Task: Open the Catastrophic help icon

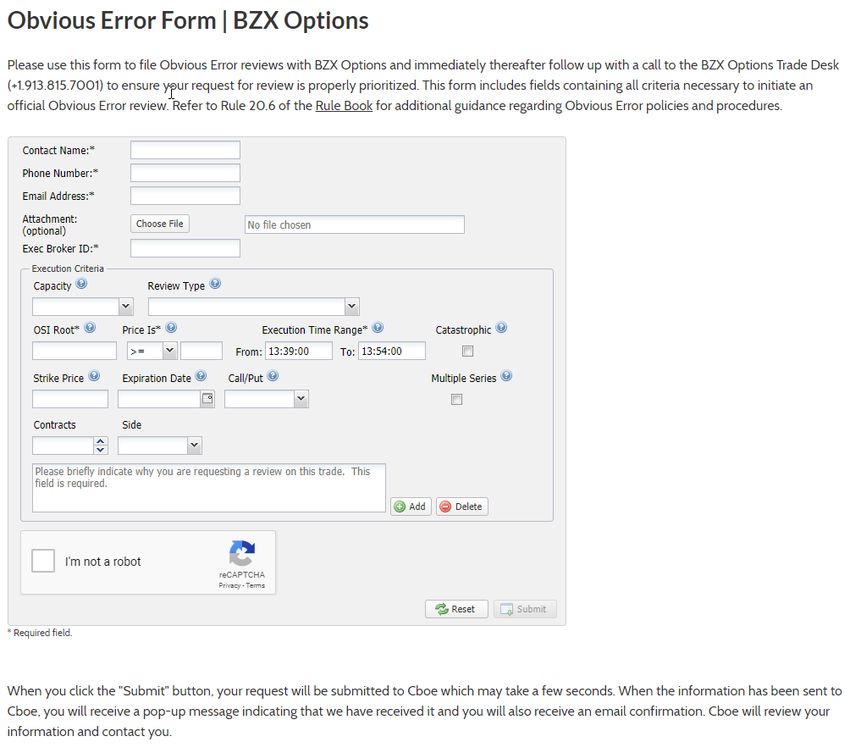Action: pos(501,327)
